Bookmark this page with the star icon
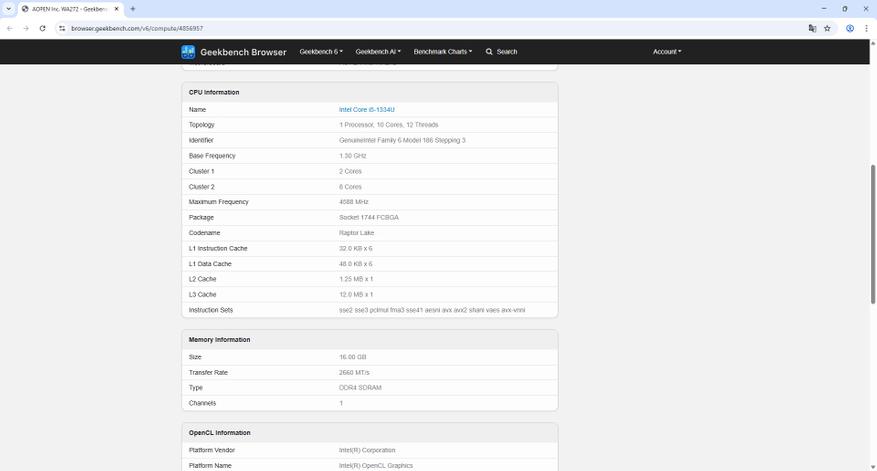877x471 pixels. click(827, 29)
